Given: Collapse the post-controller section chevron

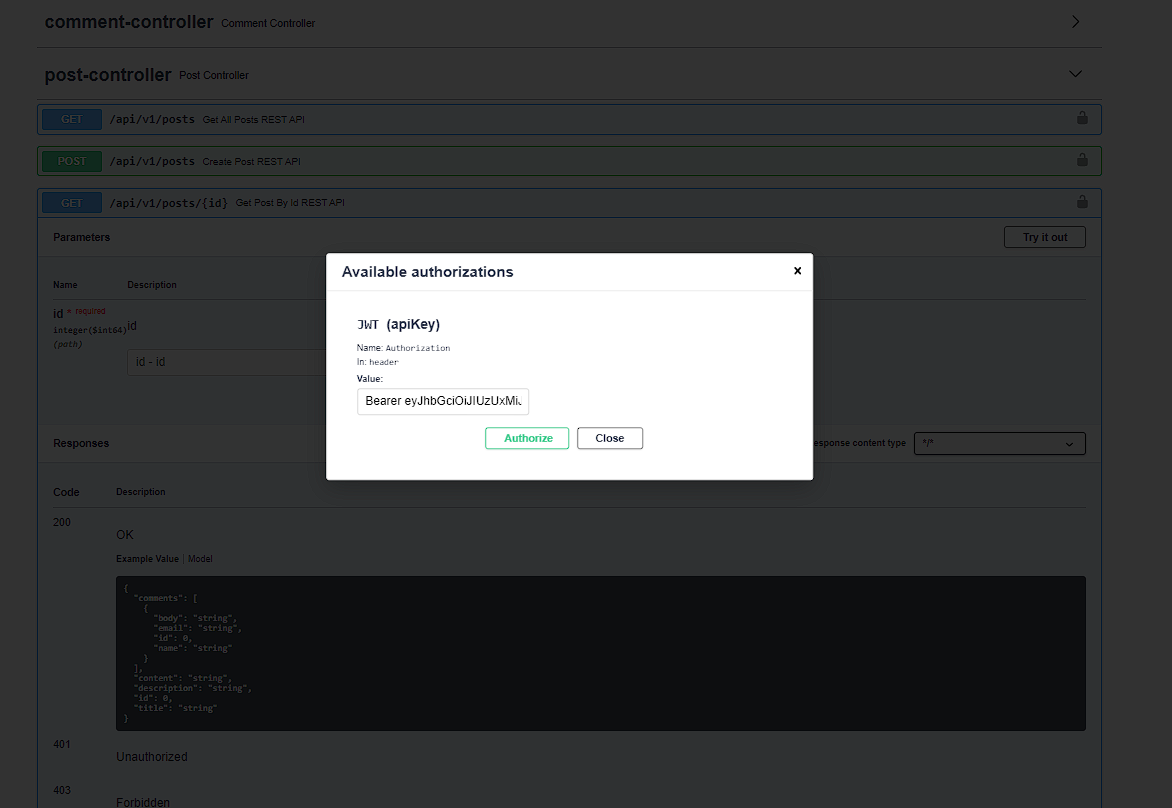Looking at the screenshot, I should 1076,74.
